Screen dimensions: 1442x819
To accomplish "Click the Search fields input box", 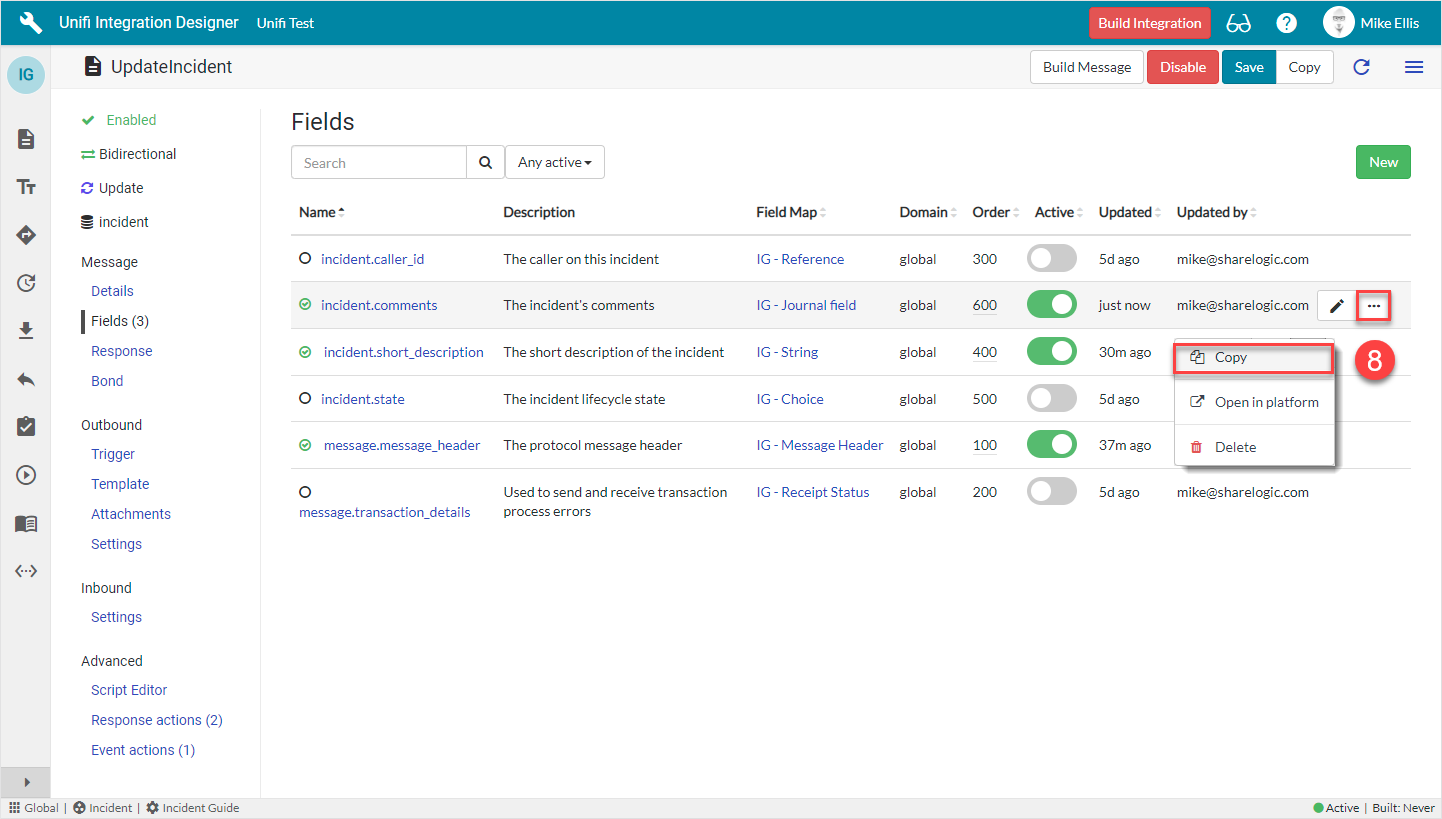I will coord(379,163).
